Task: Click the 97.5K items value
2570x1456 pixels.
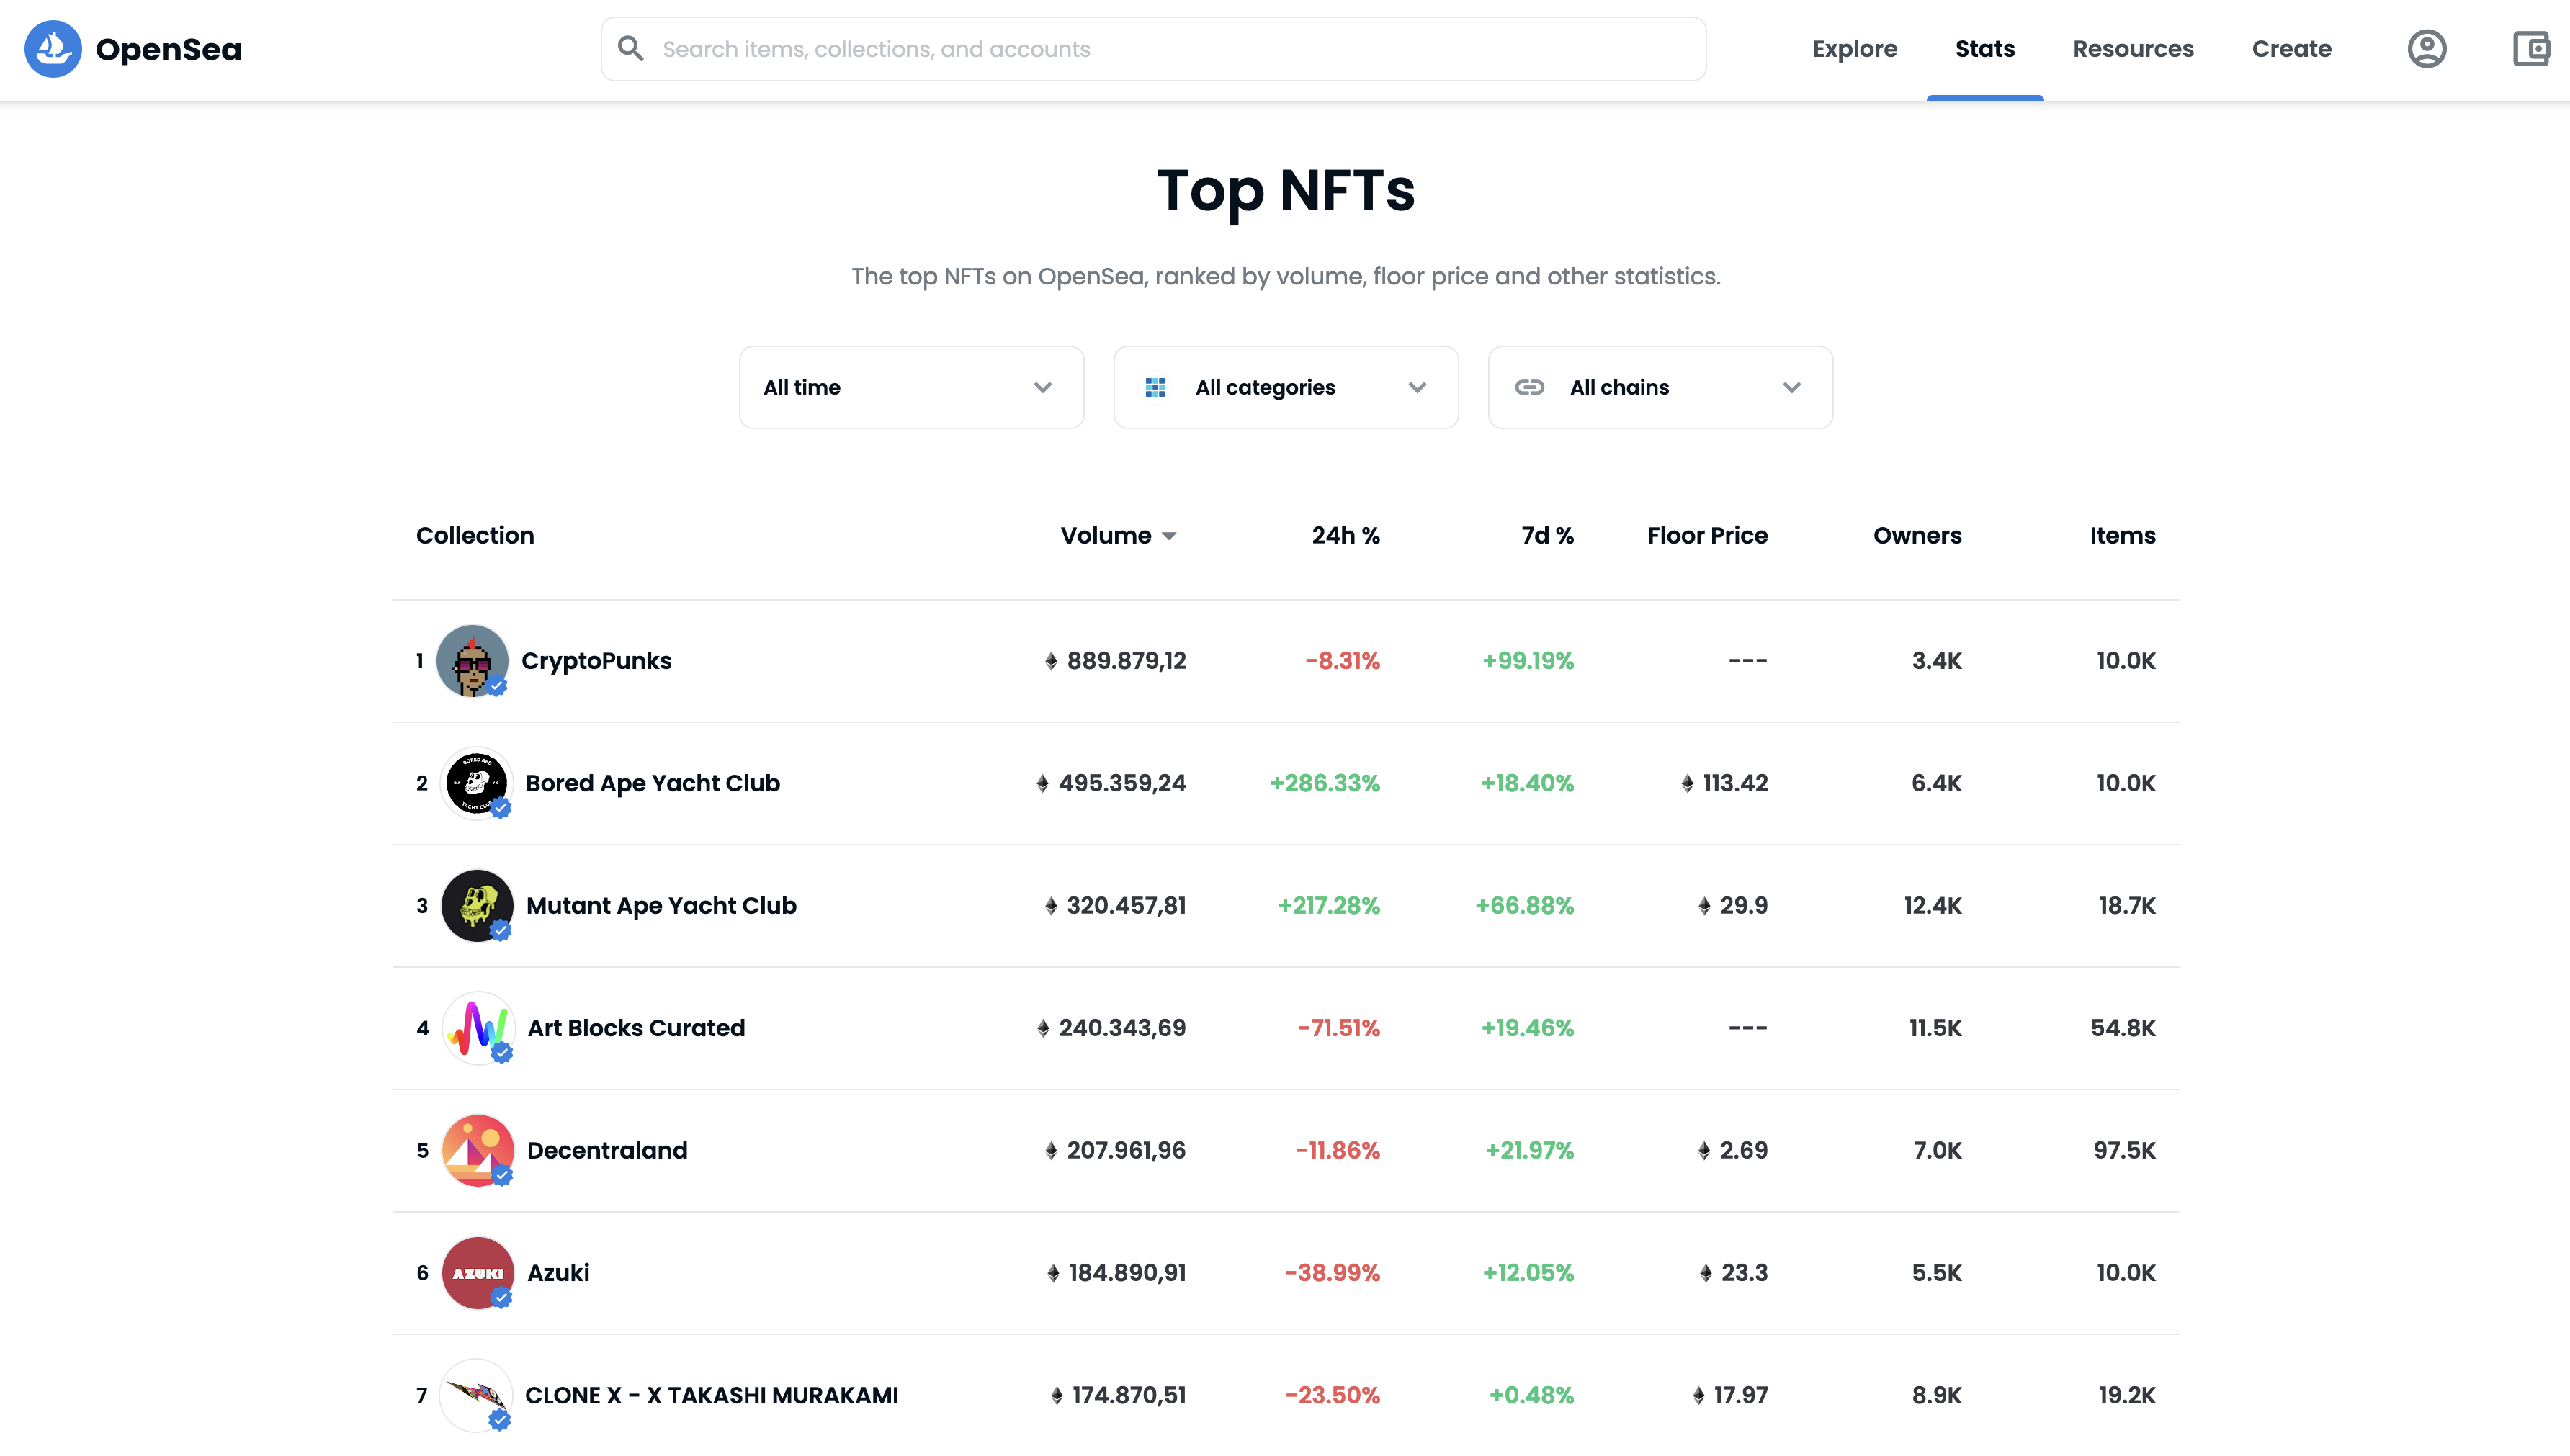Action: [x=2124, y=1150]
